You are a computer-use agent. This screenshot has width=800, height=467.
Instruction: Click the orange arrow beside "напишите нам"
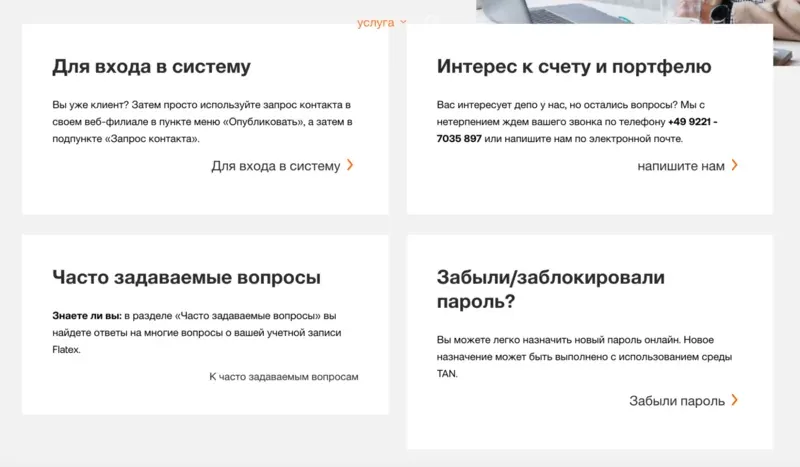coord(735,165)
